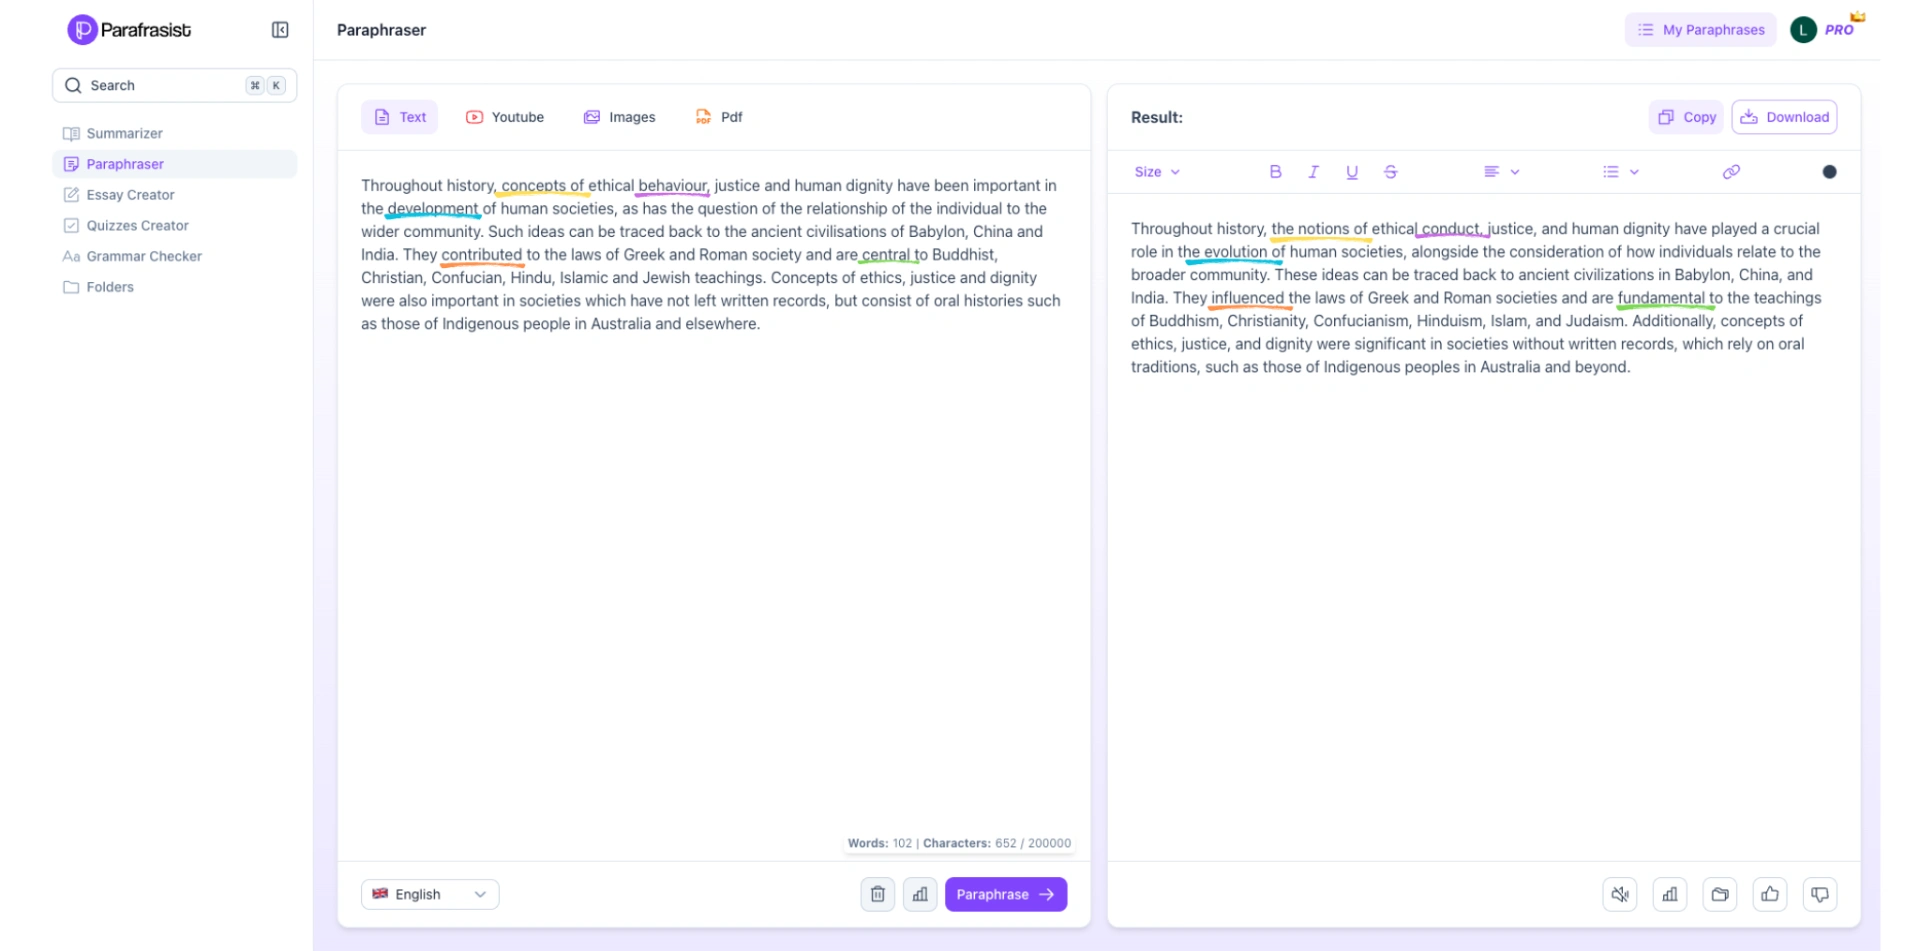The height and width of the screenshot is (951, 1920).
Task: Toggle italic formatting in result toolbar
Action: coord(1313,172)
